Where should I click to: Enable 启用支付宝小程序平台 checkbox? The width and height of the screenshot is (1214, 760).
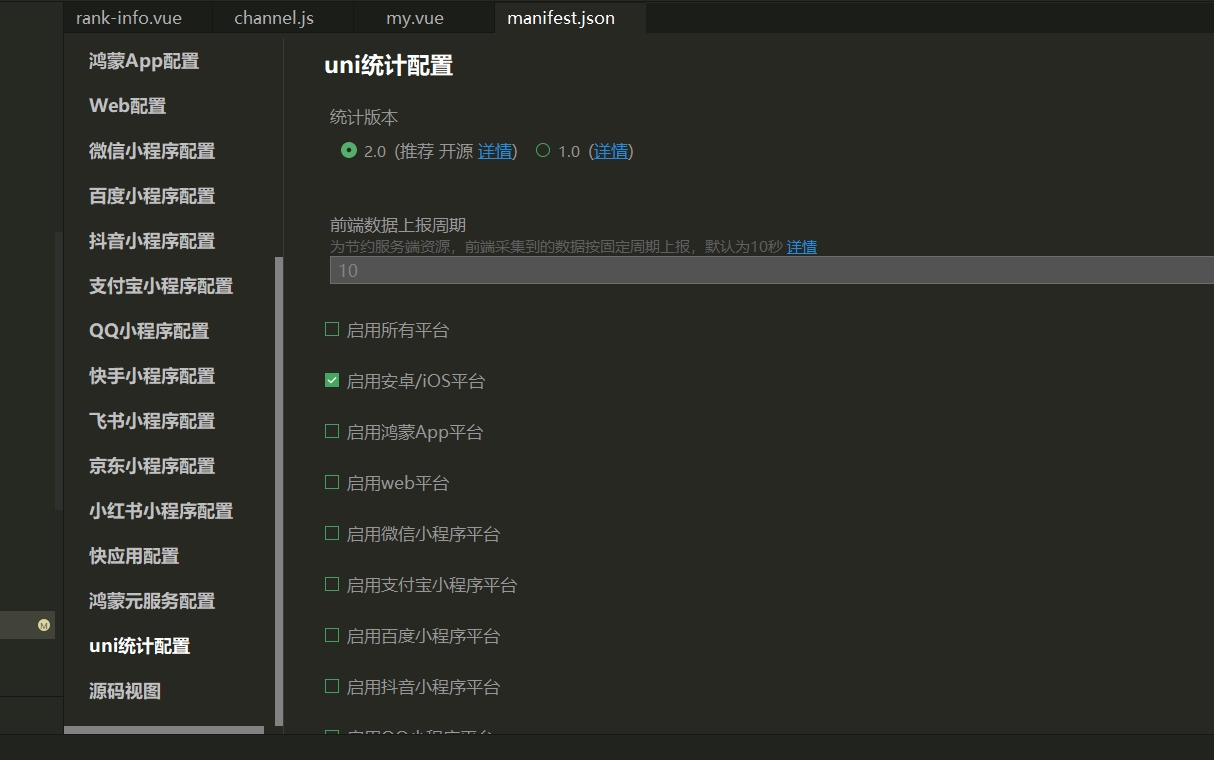(332, 584)
